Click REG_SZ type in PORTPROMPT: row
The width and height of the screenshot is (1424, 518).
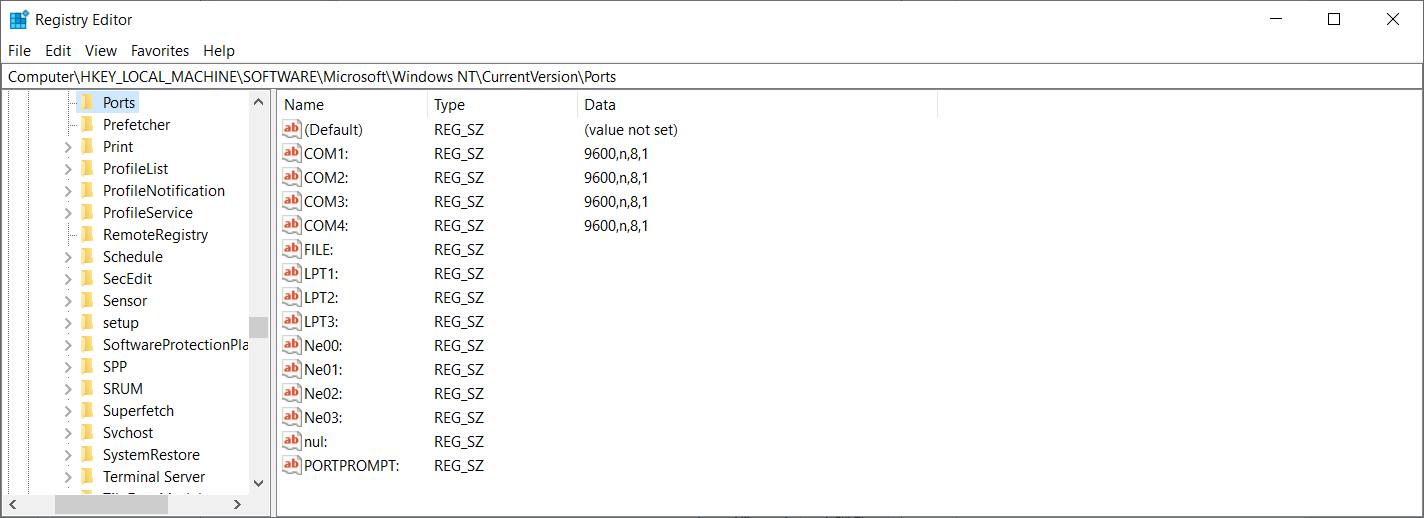459,466
